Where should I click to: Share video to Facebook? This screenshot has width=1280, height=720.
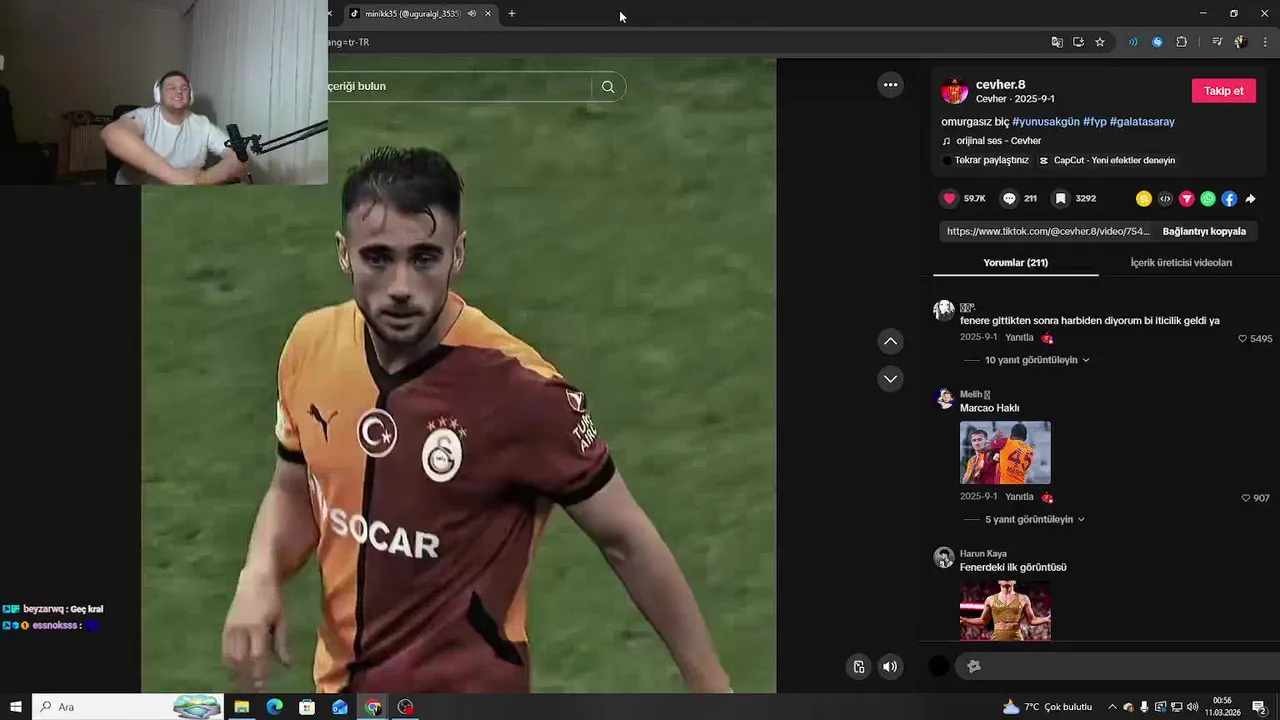tap(1229, 199)
